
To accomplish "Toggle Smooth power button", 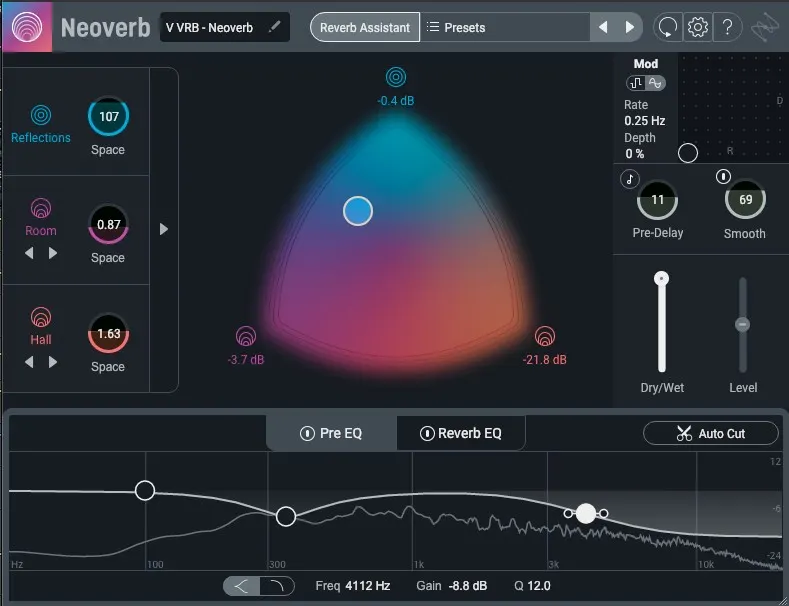I will pyautogui.click(x=723, y=177).
